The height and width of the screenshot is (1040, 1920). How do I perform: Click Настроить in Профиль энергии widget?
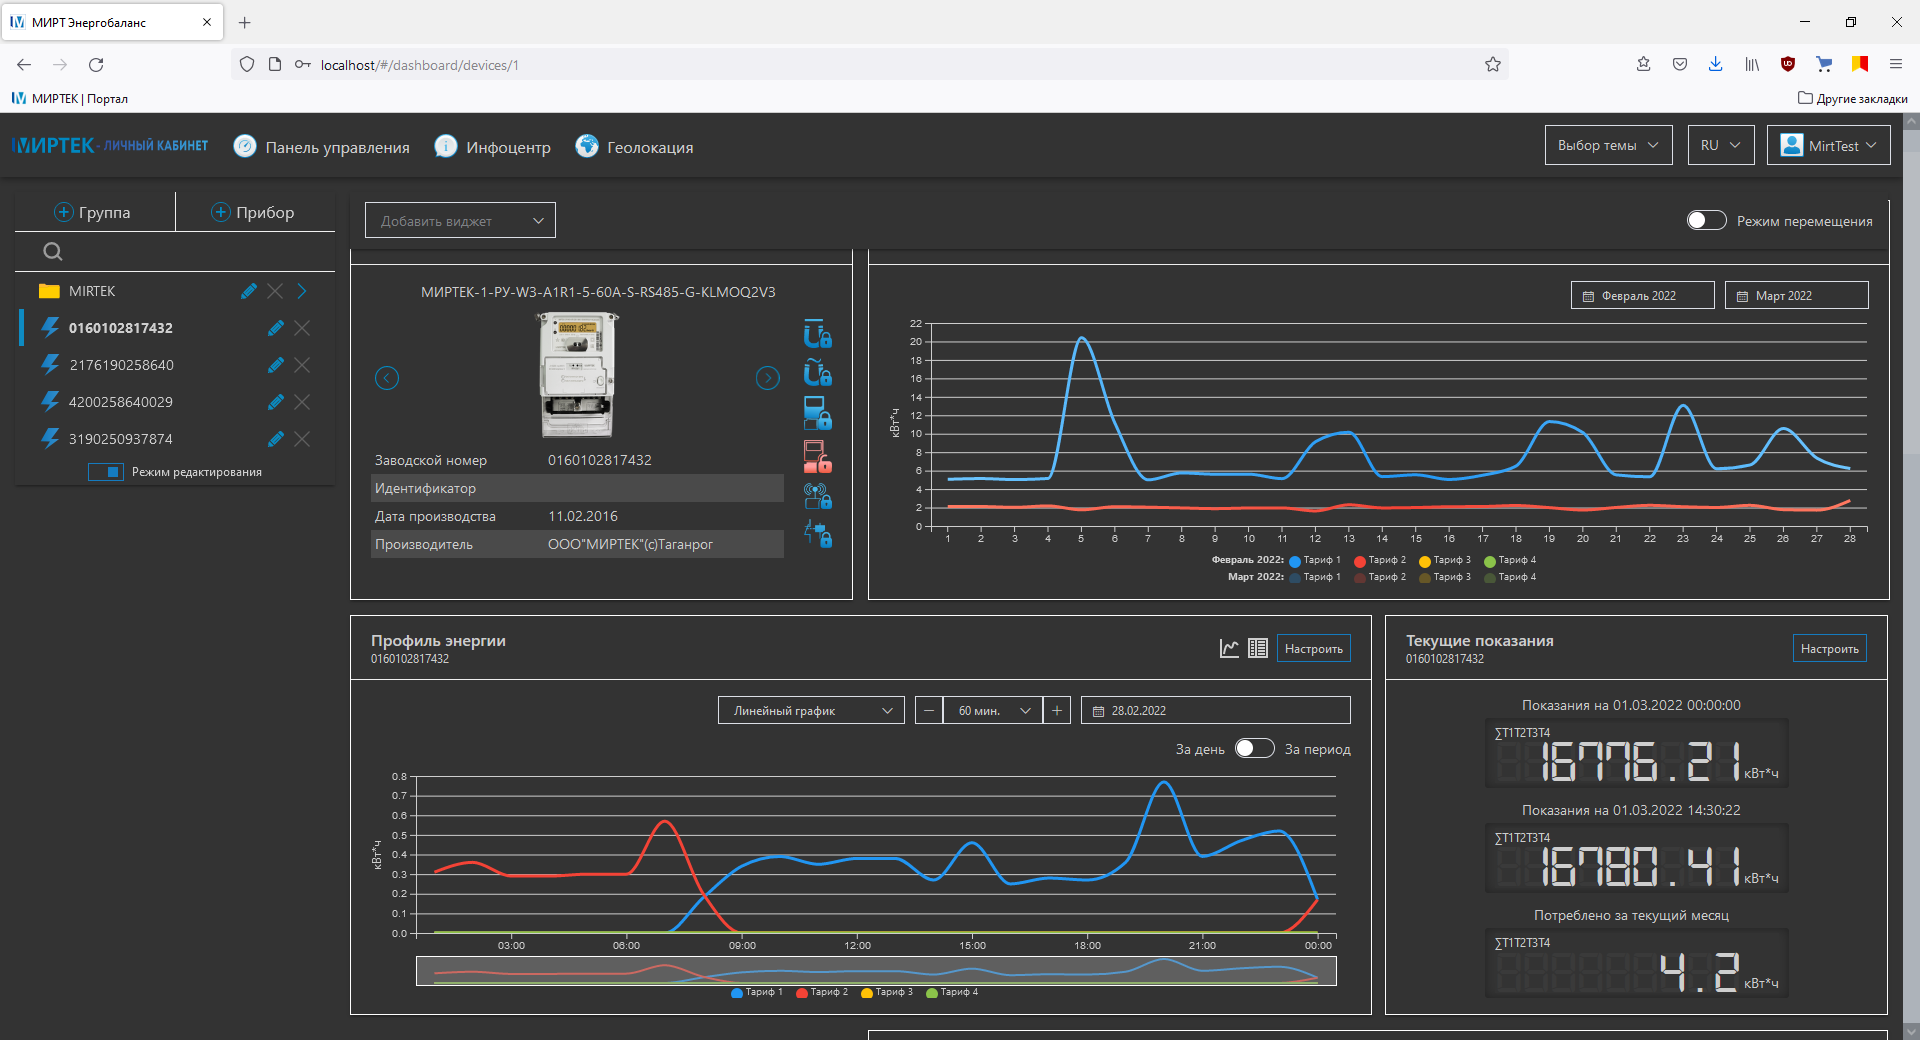(x=1313, y=648)
